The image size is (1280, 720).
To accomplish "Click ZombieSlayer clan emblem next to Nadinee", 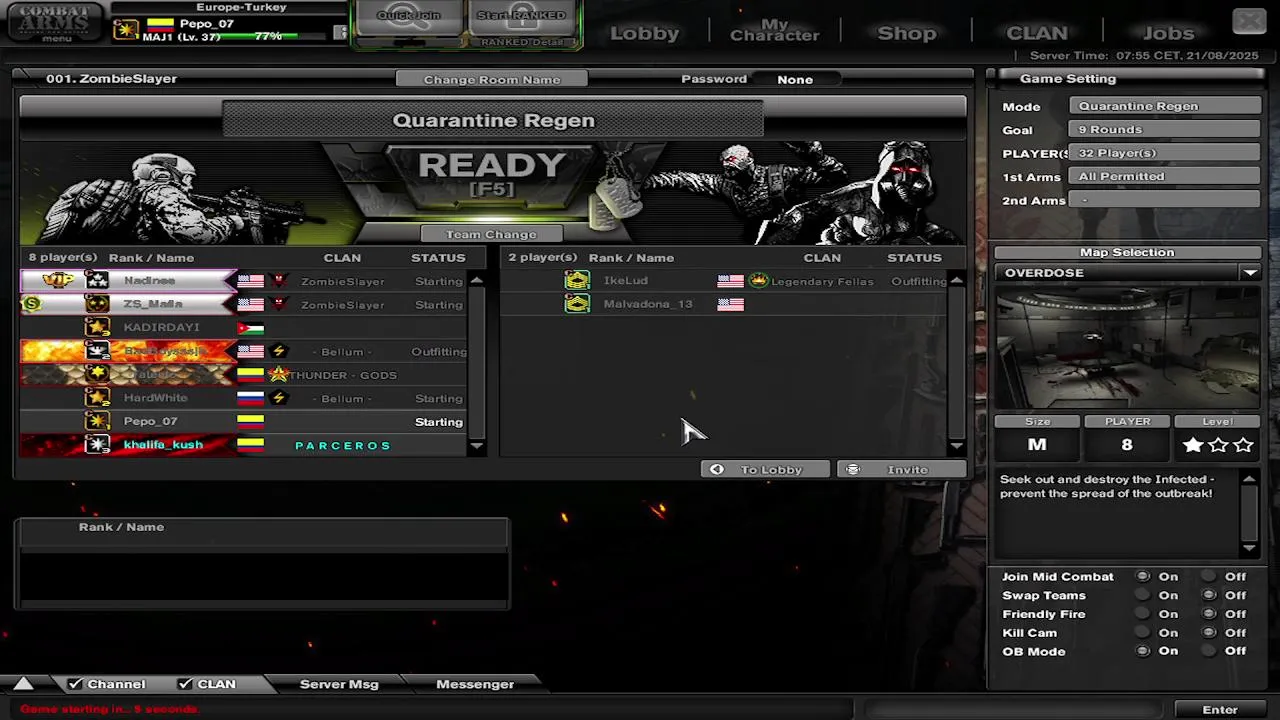I will coord(279,281).
